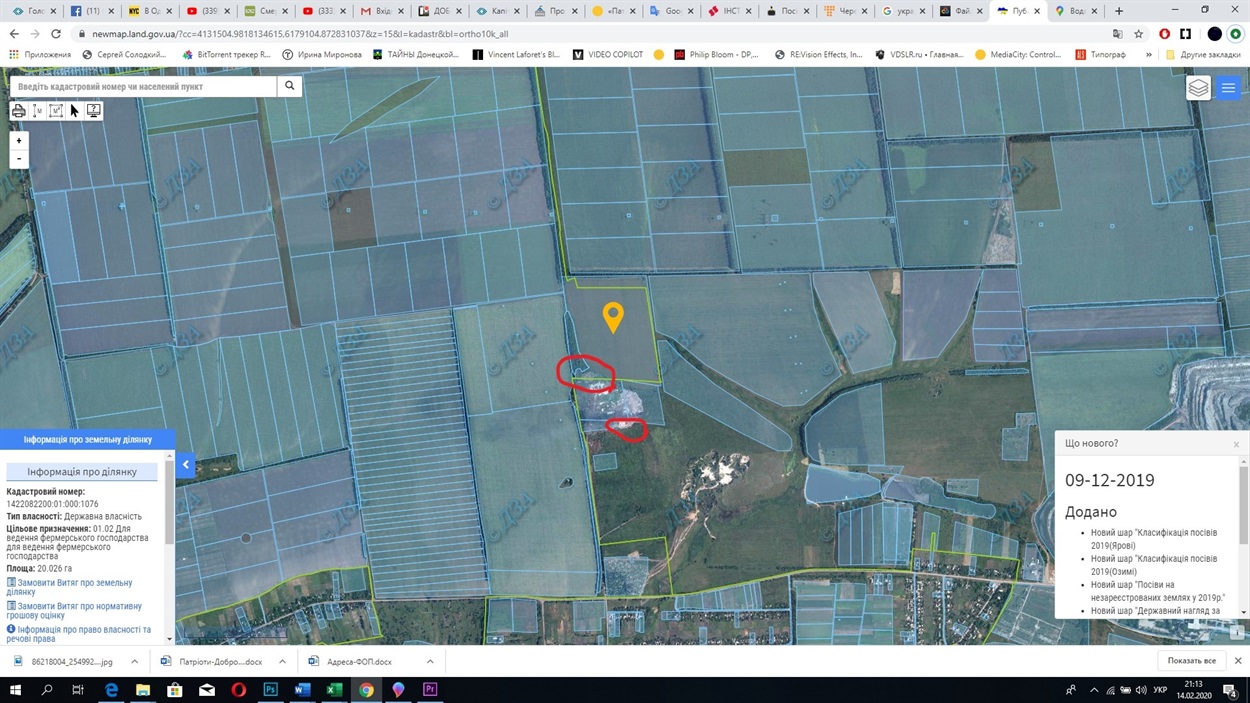Image resolution: width=1250 pixels, height=703 pixels.
Task: Open Premiere Pro from the taskbar
Action: (x=430, y=690)
